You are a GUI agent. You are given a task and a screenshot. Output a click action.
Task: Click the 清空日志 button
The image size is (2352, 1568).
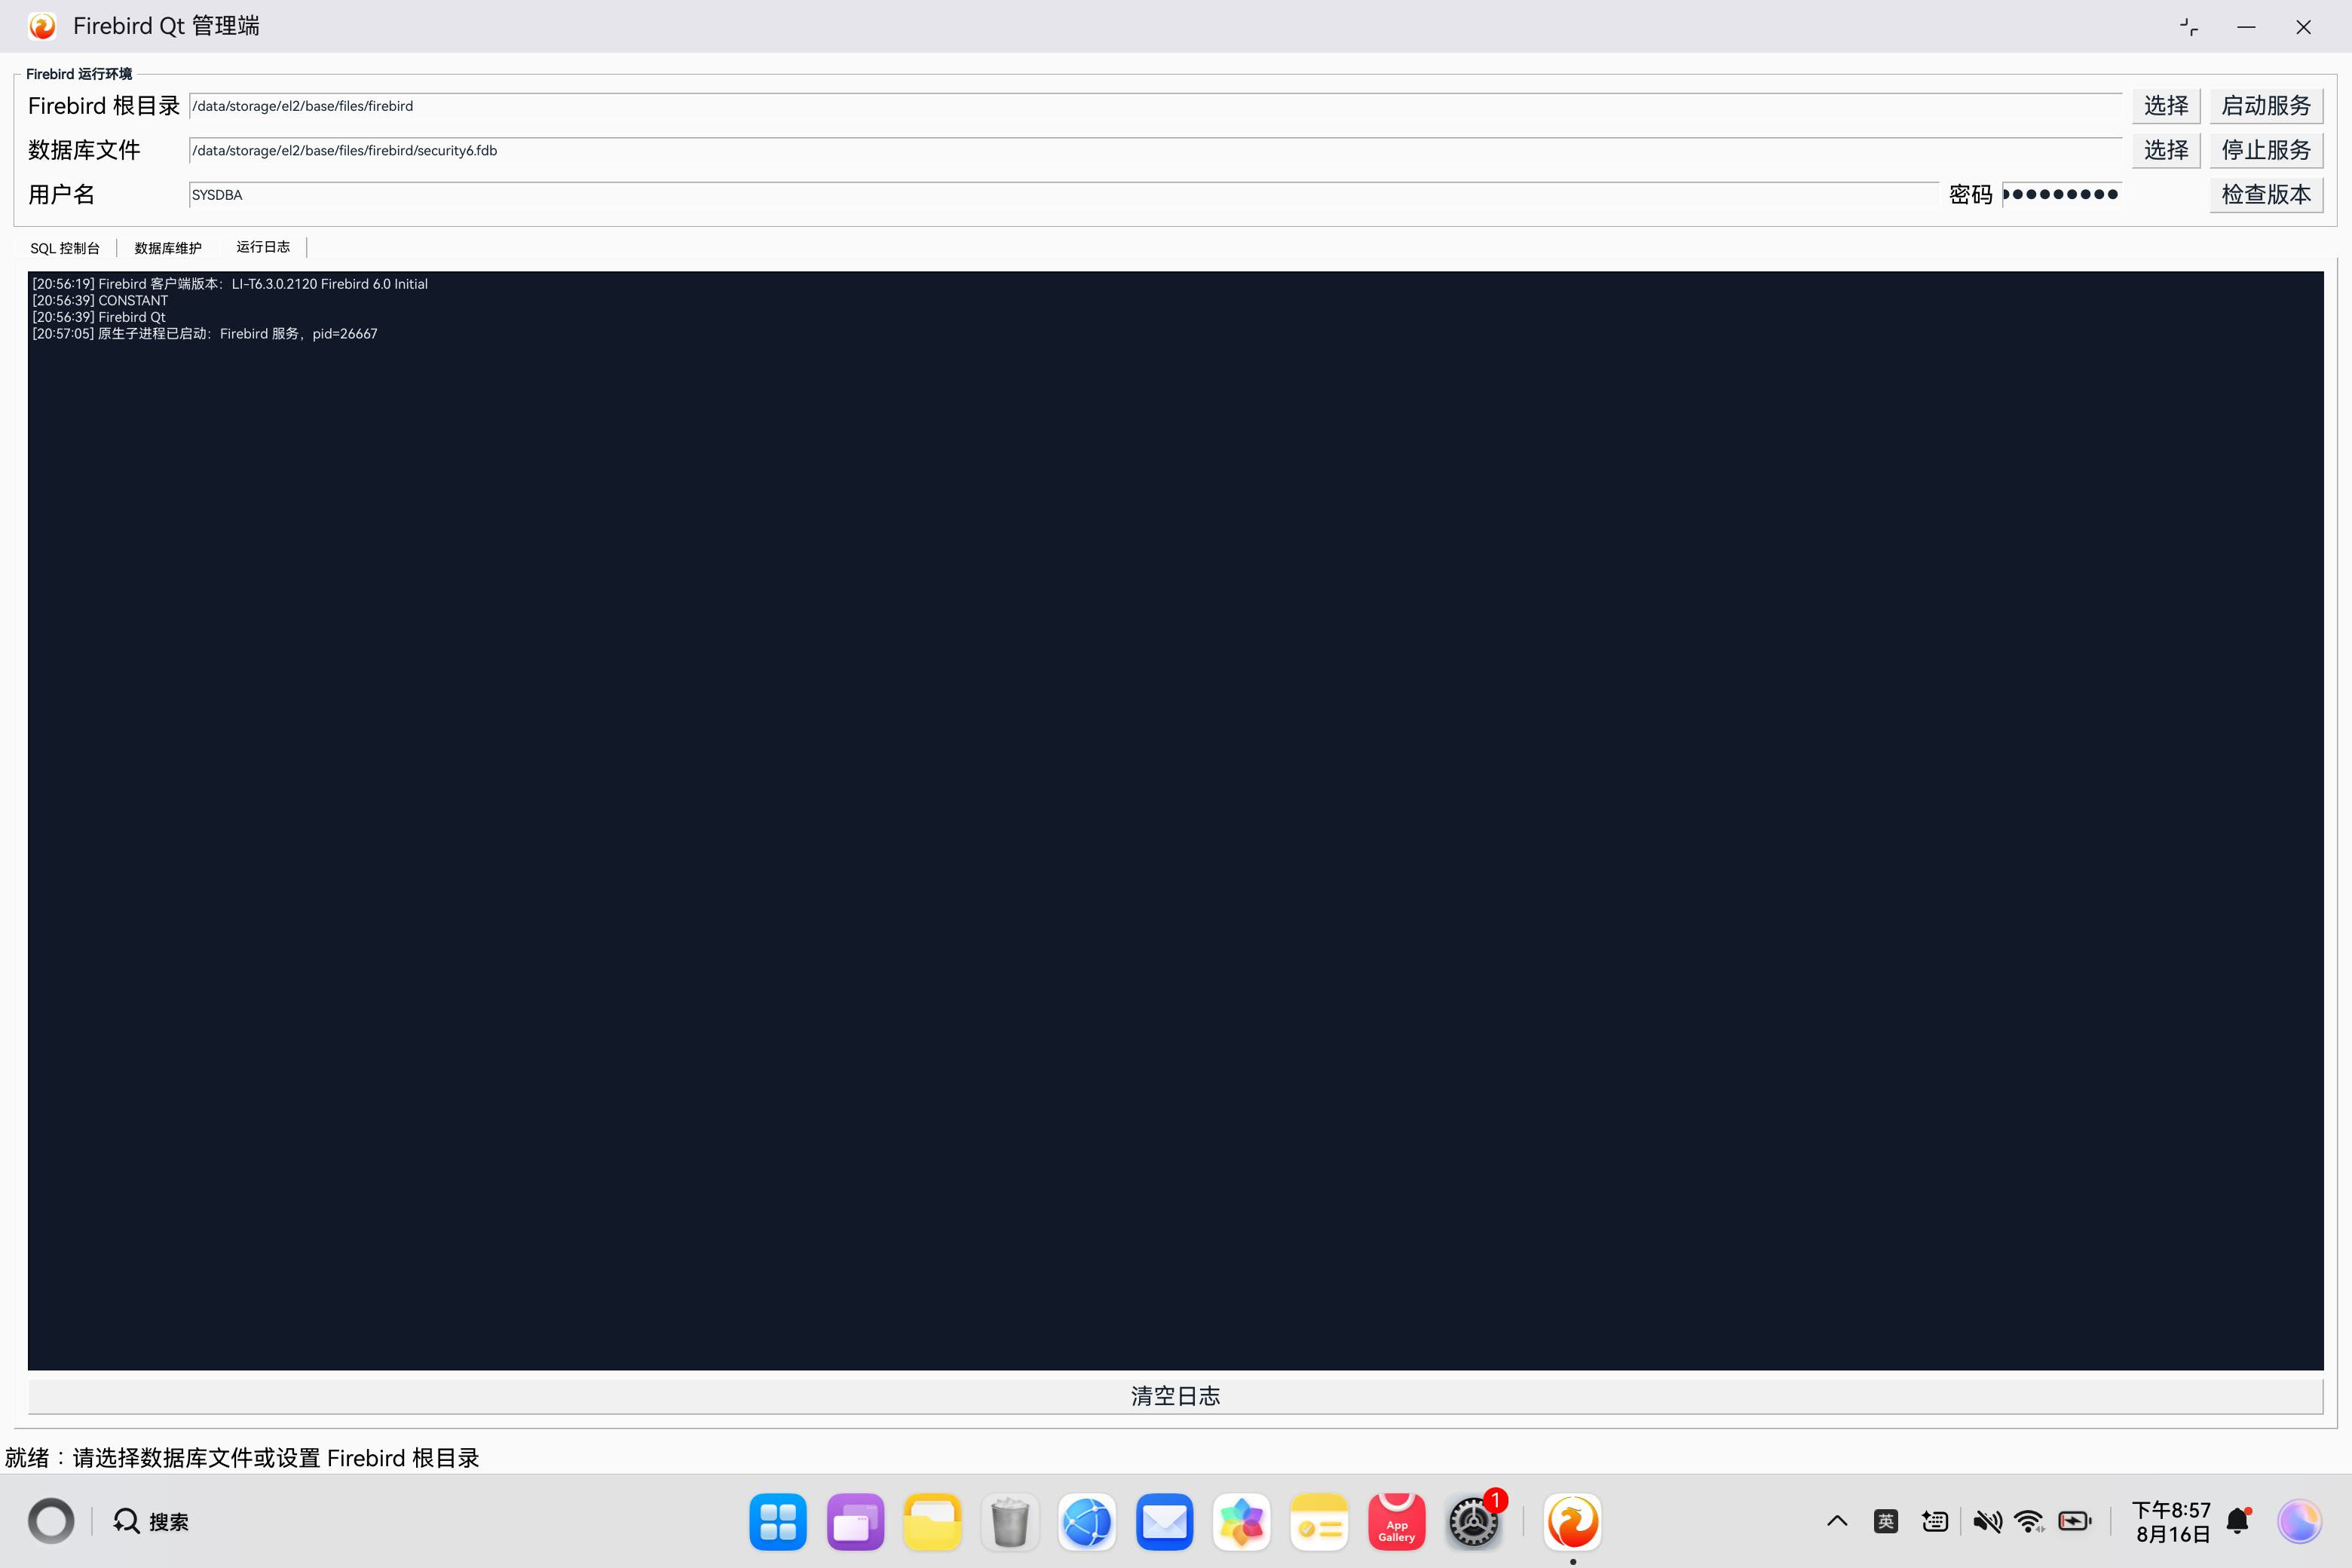pyautogui.click(x=1175, y=1396)
